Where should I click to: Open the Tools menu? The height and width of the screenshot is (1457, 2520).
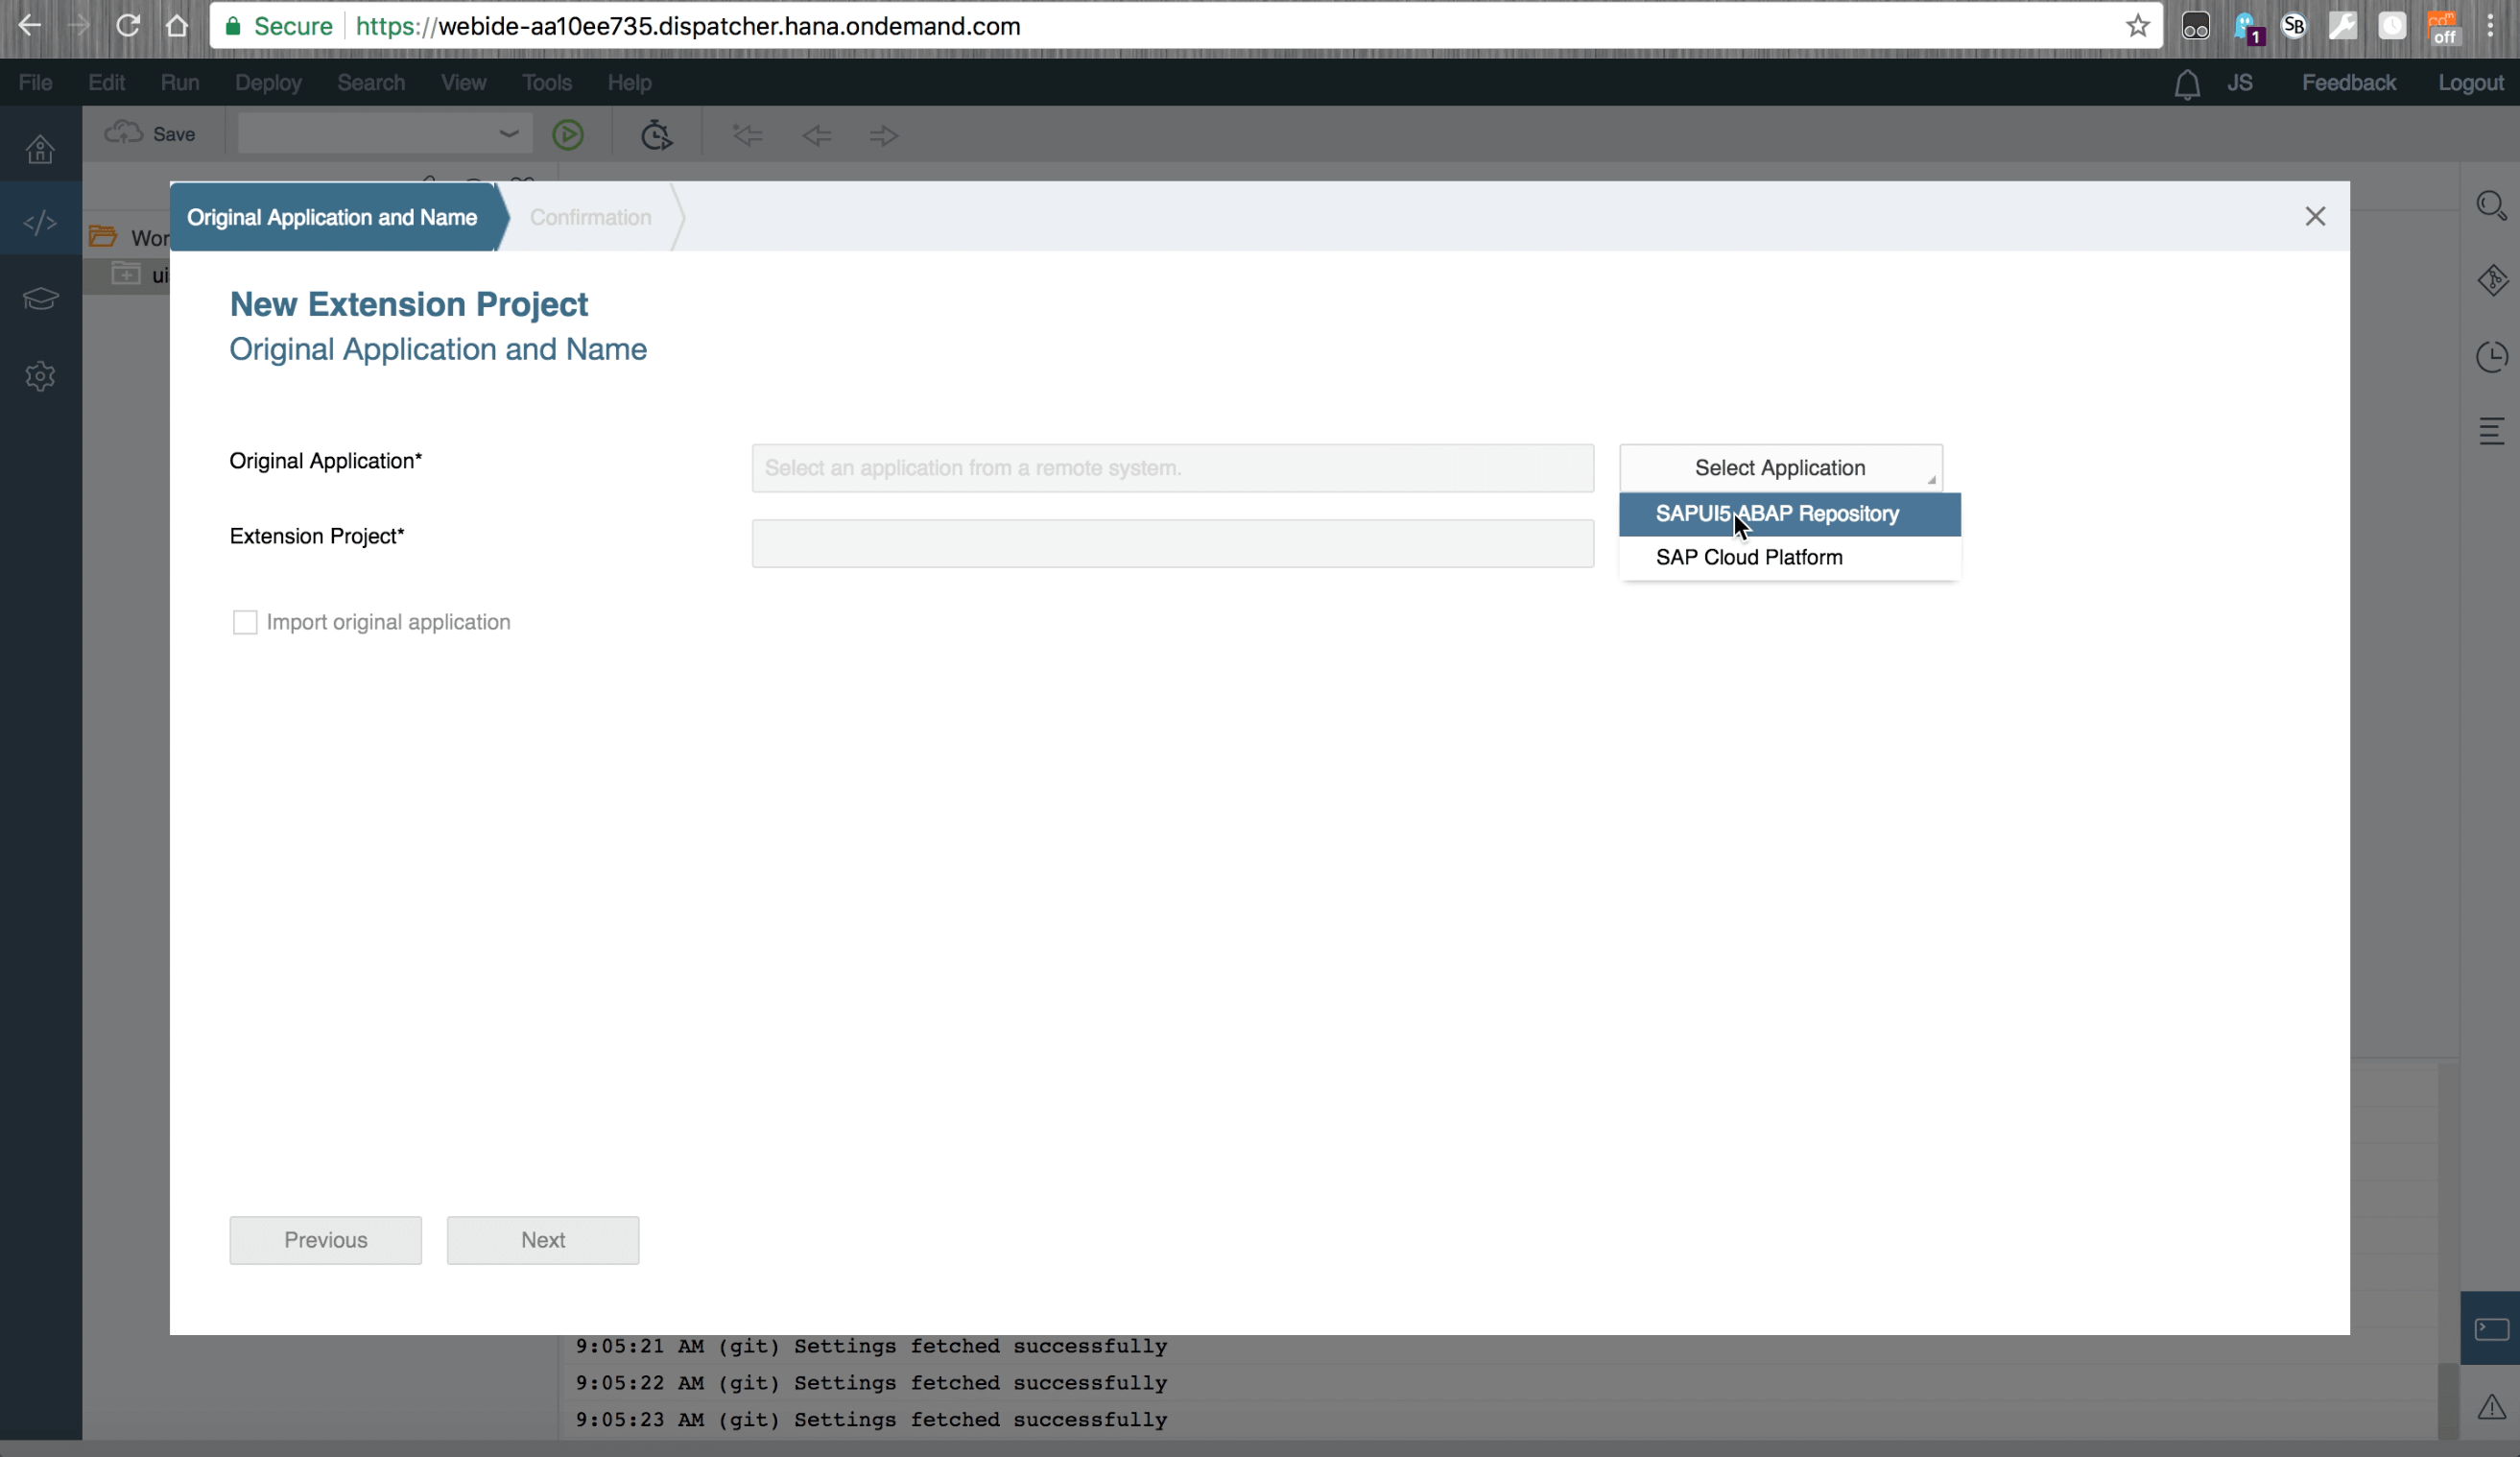coord(546,83)
